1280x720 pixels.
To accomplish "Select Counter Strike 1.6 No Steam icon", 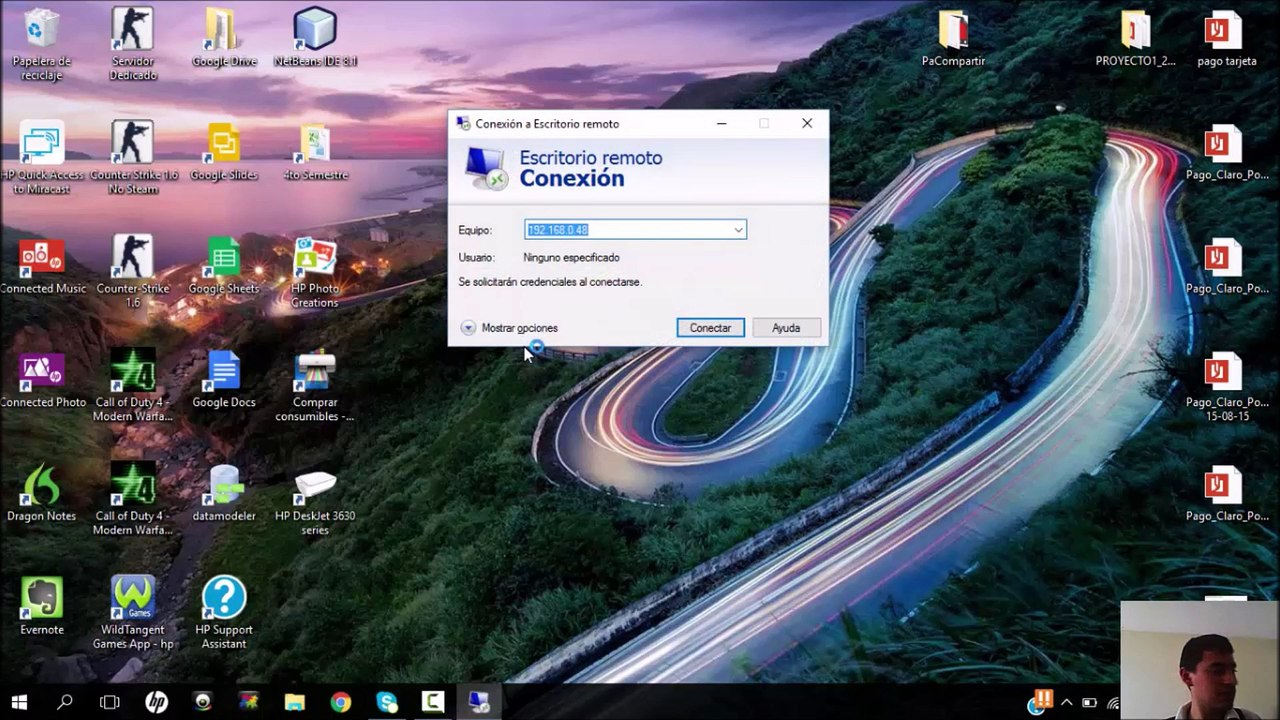I will point(133,158).
